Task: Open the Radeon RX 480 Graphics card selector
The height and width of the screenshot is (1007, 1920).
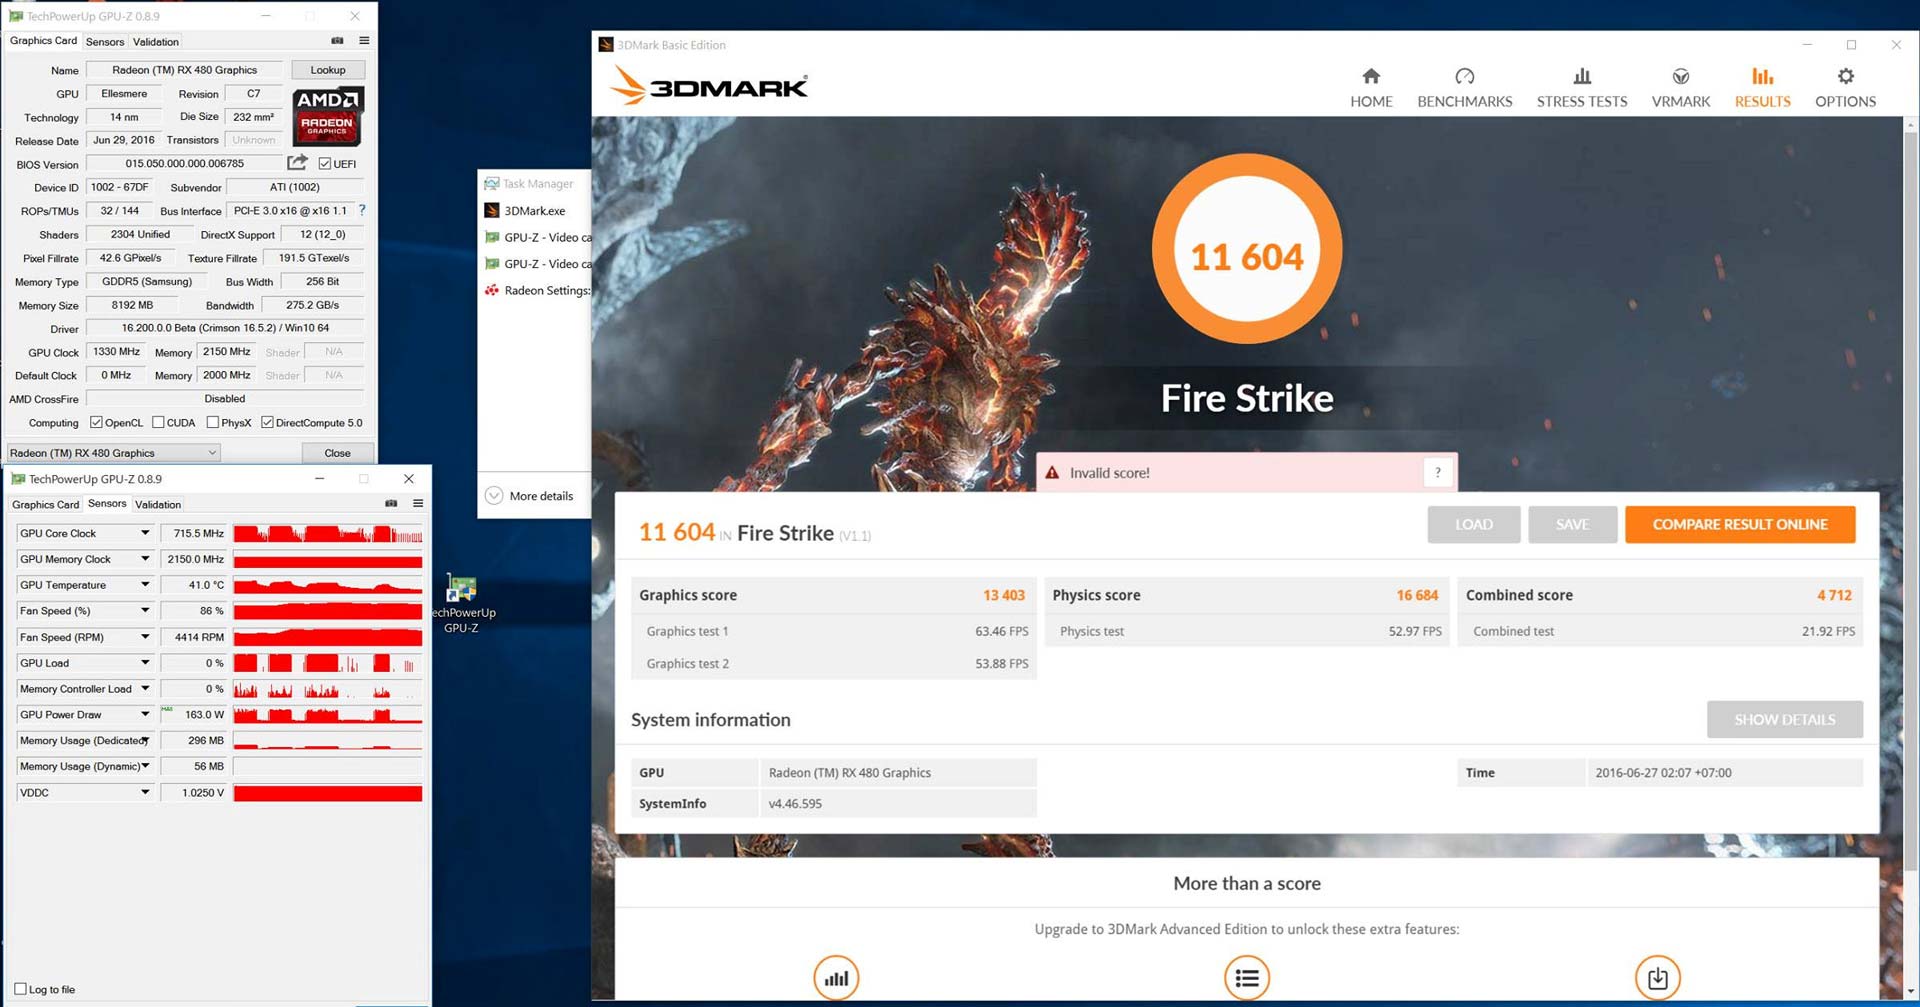Action: 113,453
